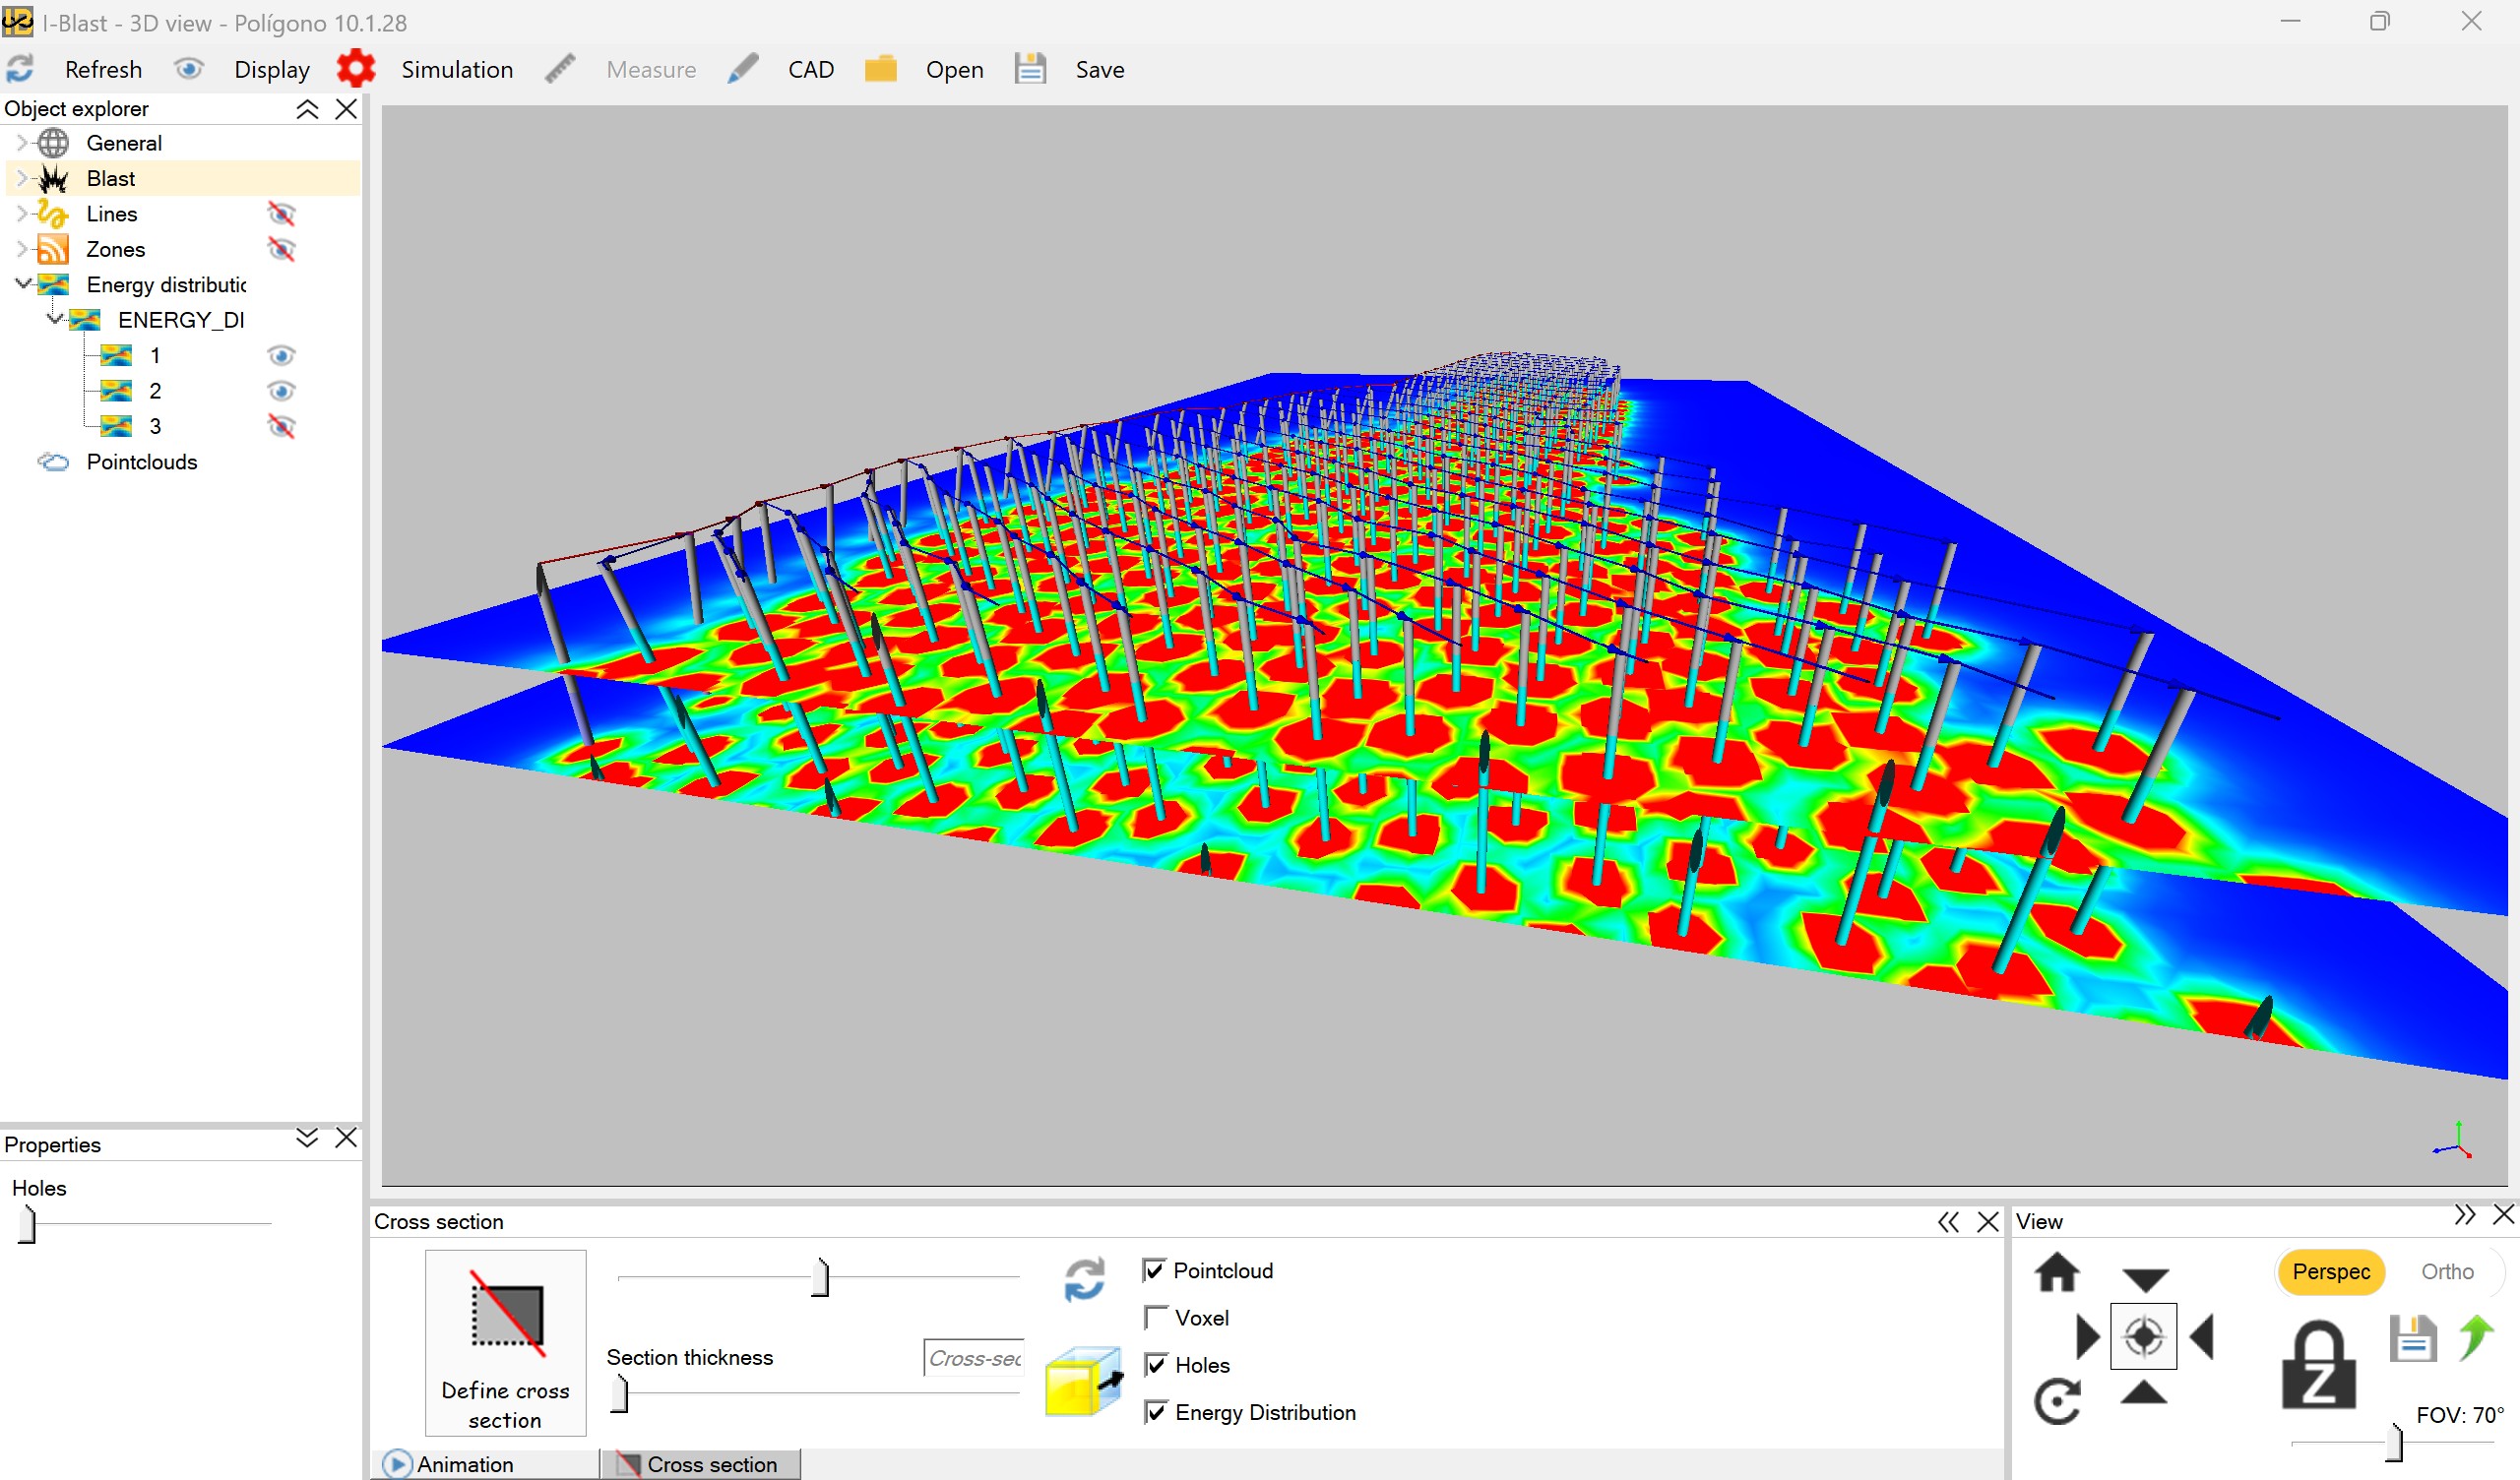
Task: Click the home view icon
Action: [x=2059, y=1273]
